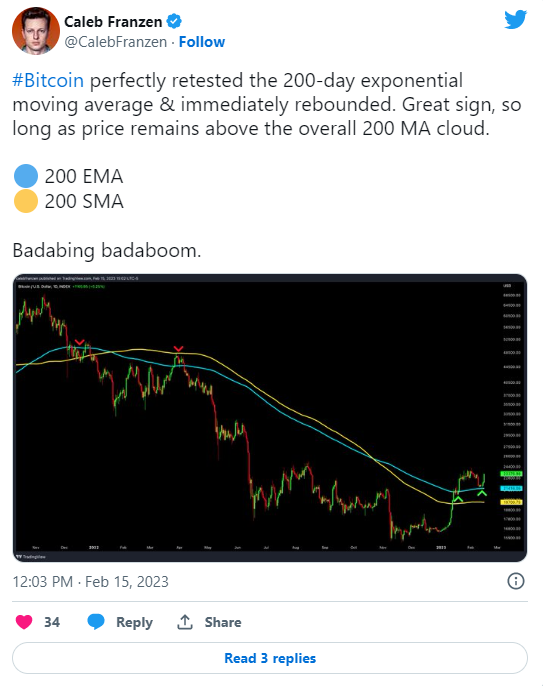The image size is (543, 686).
Task: Click the reply speech bubble icon
Action: [x=96, y=622]
